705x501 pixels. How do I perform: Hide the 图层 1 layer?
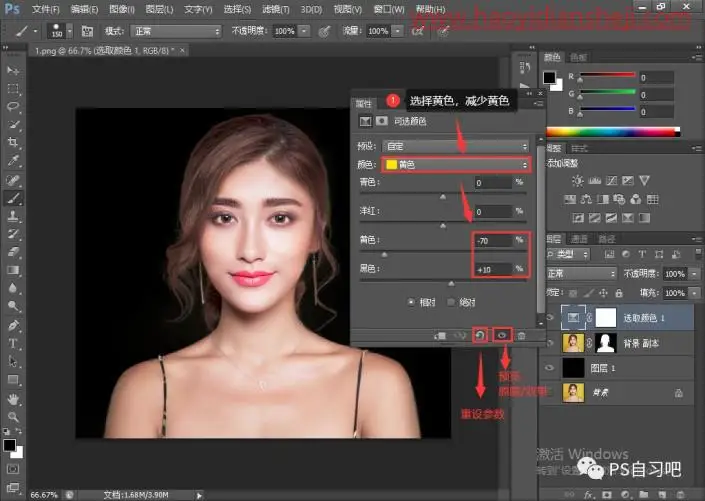click(x=550, y=368)
